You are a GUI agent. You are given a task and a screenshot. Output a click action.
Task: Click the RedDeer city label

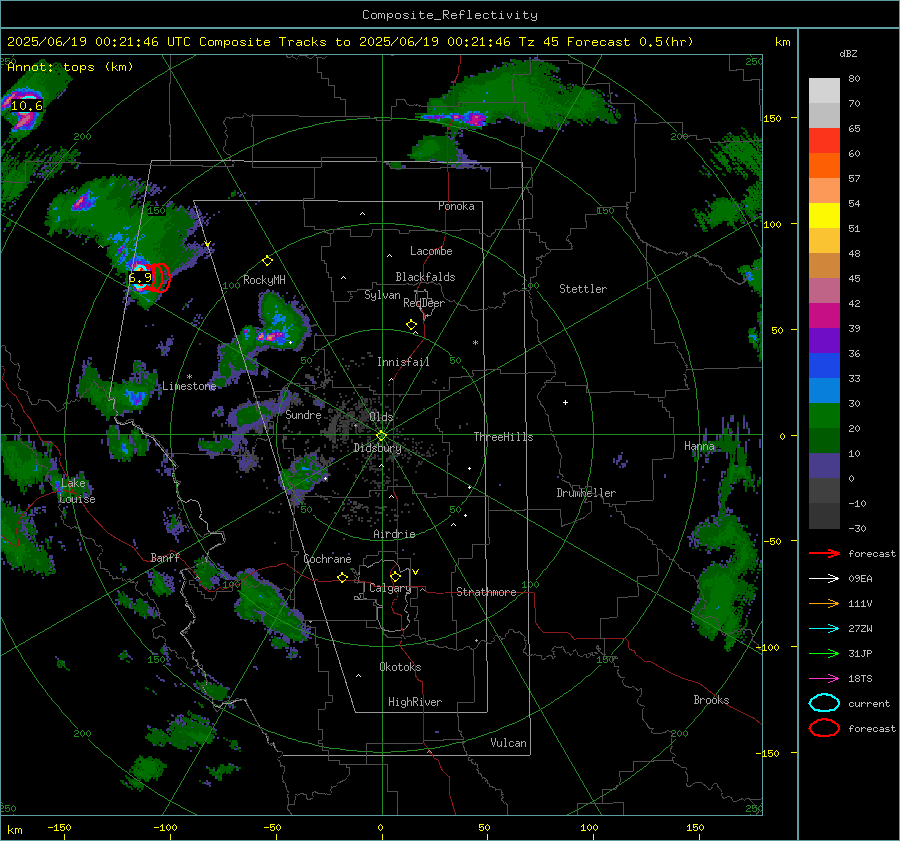(424, 303)
